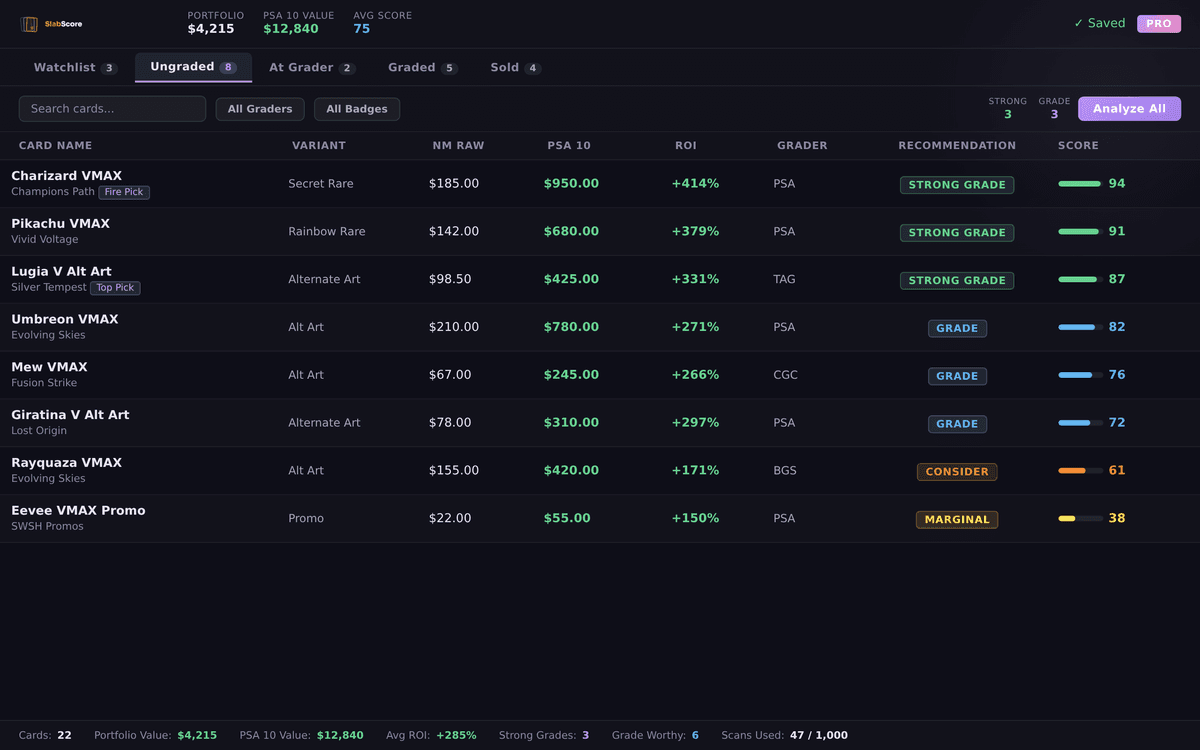This screenshot has height=750, width=1200.
Task: Click the green score bar for Charizard VMAX
Action: (1081, 184)
